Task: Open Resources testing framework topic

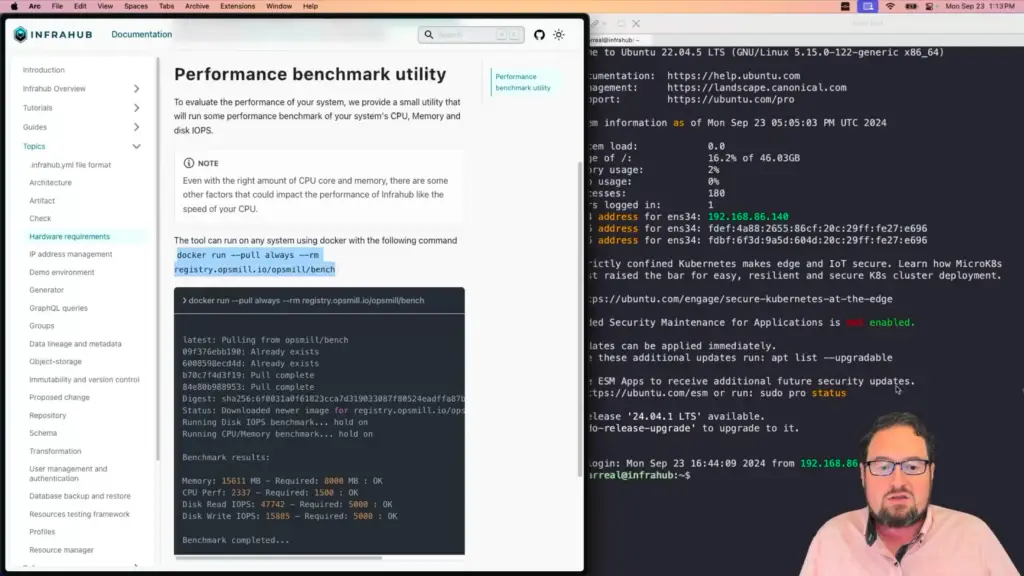Action: pyautogui.click(x=79, y=514)
